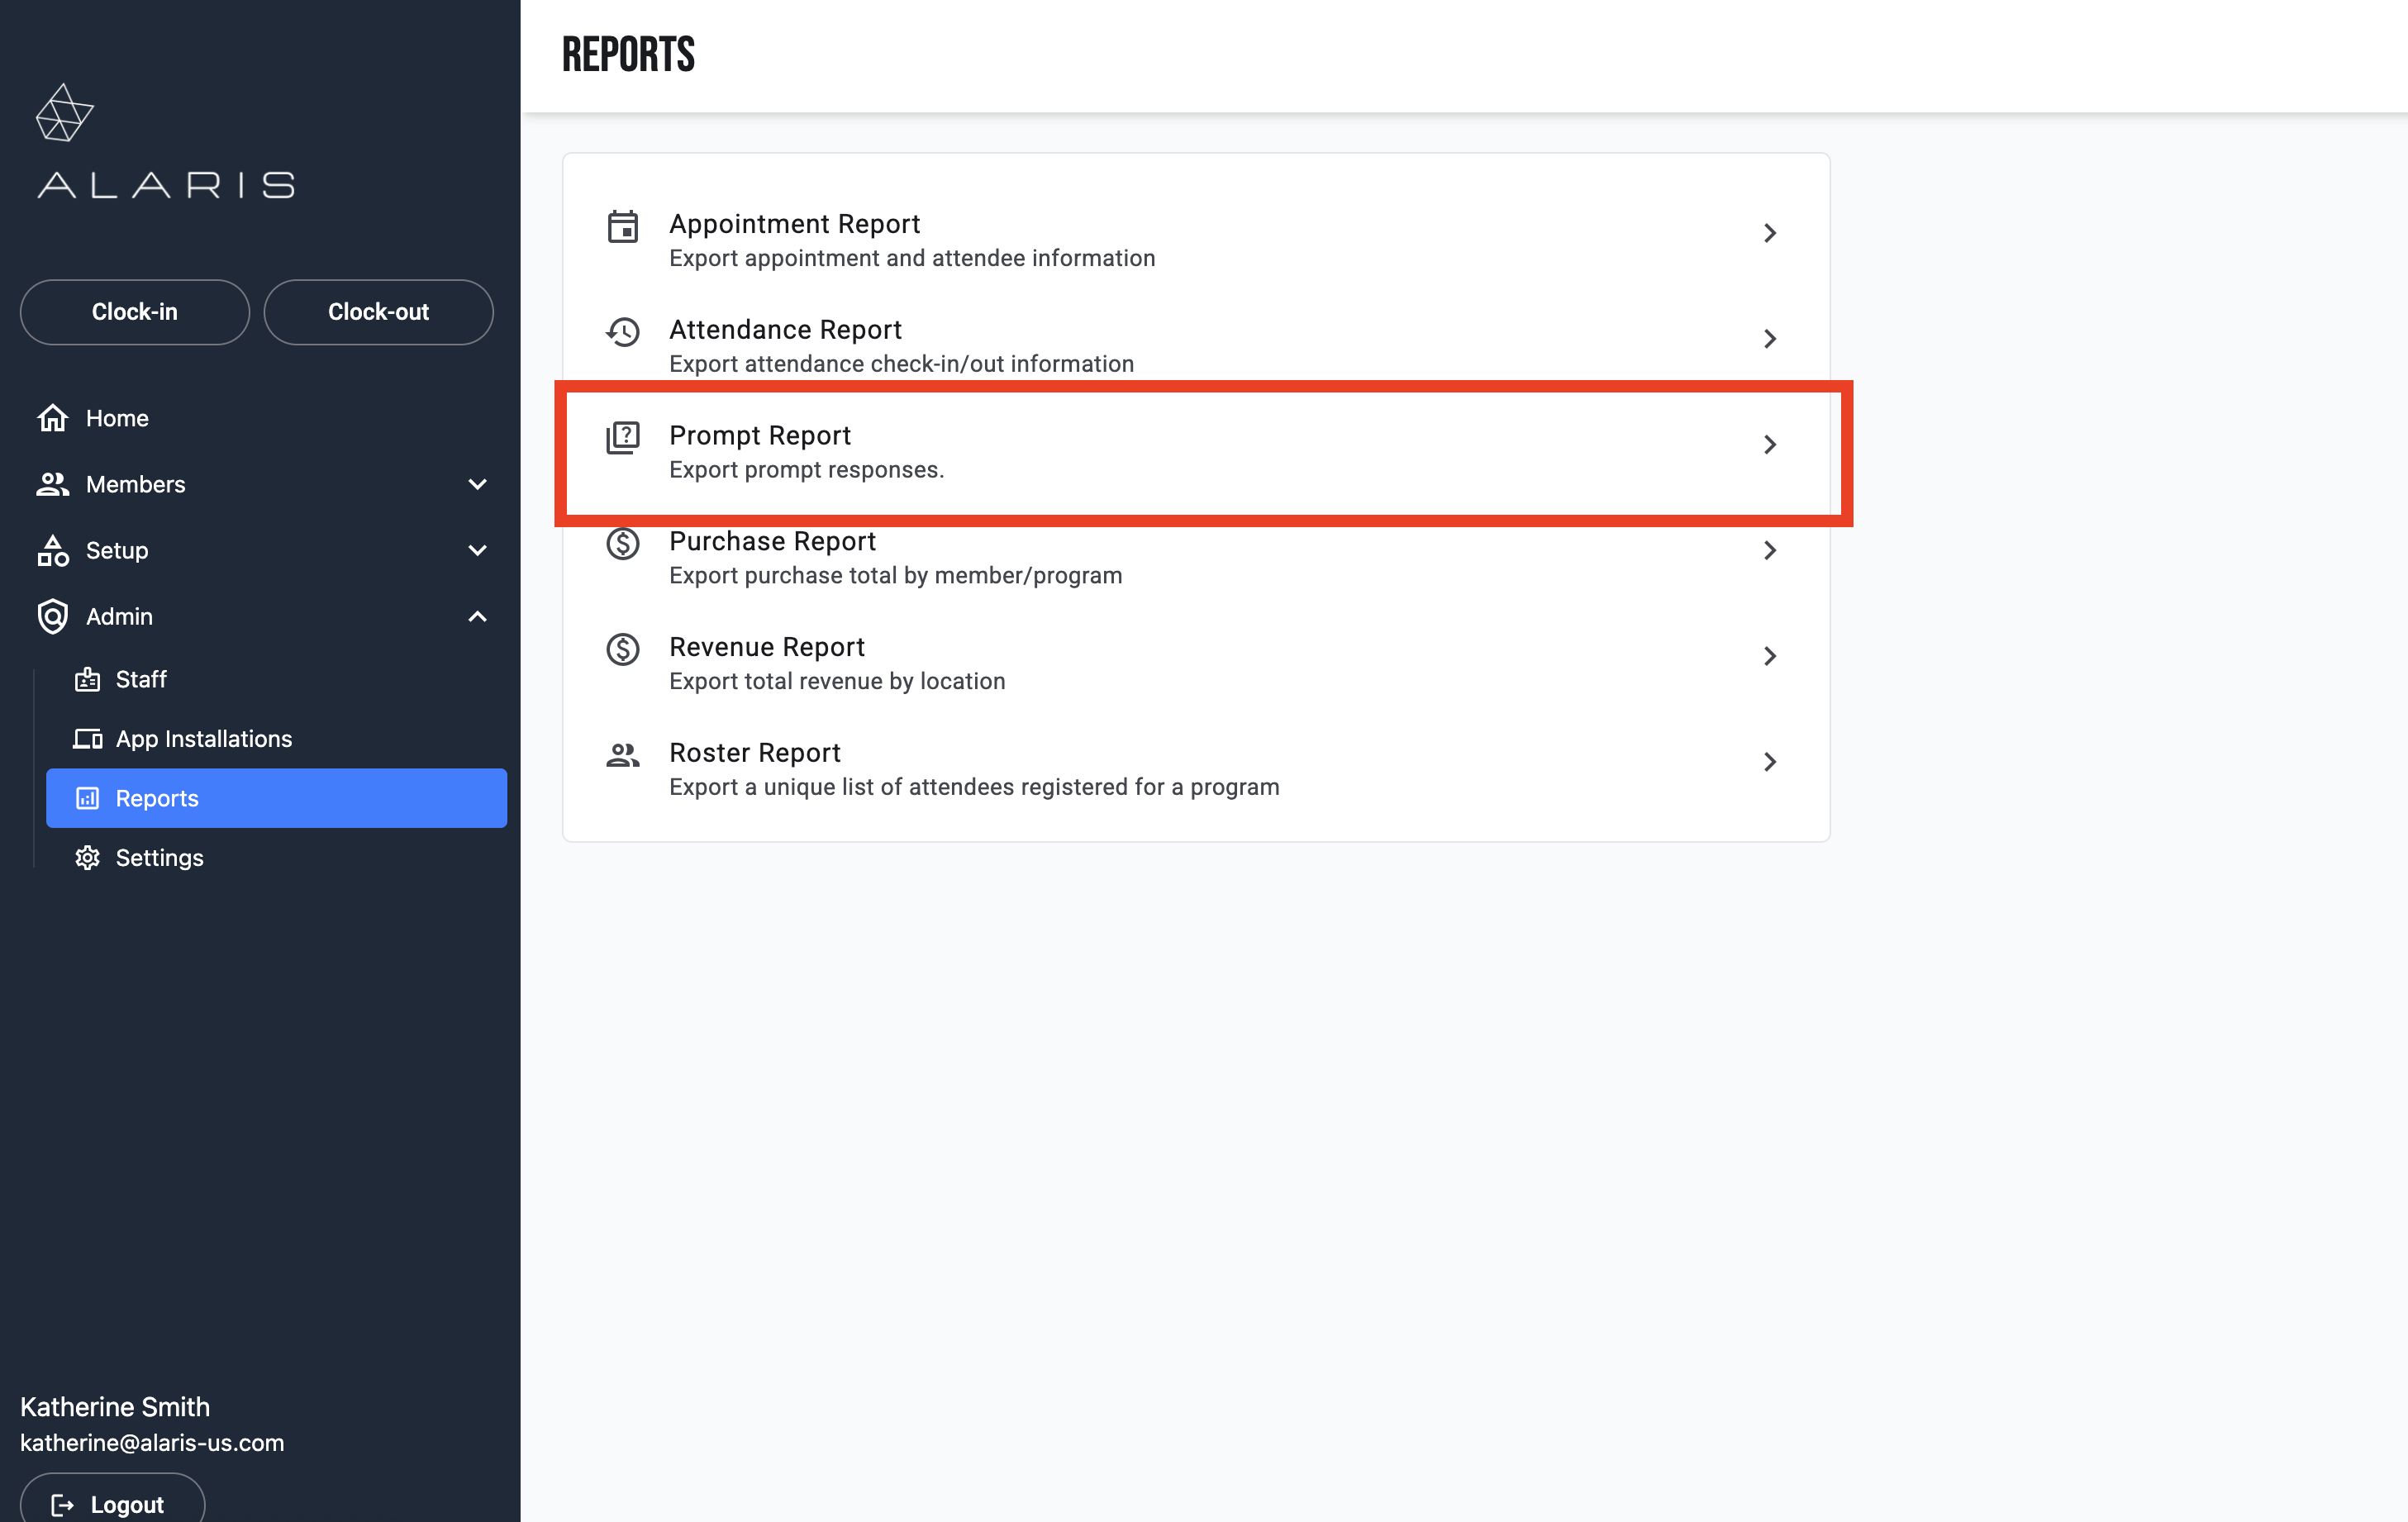Click the Admin shield icon
Viewport: 2408px width, 1522px height.
tap(52, 616)
